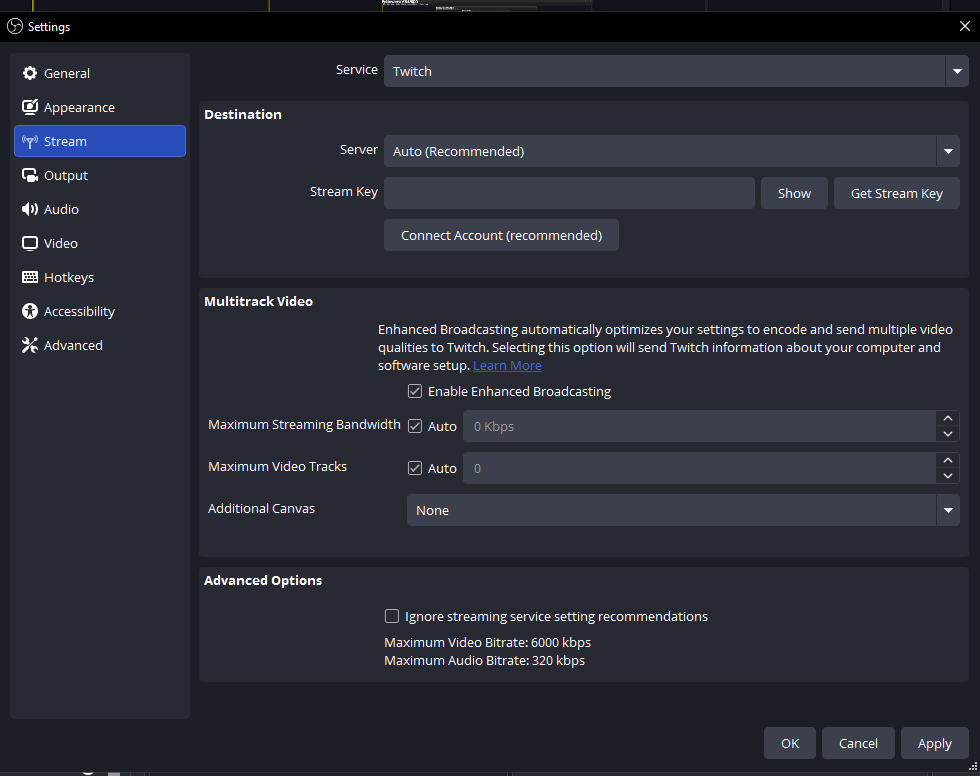This screenshot has height=776, width=980.
Task: Increase Maximum Video Tracks with up arrow
Action: coord(948,461)
